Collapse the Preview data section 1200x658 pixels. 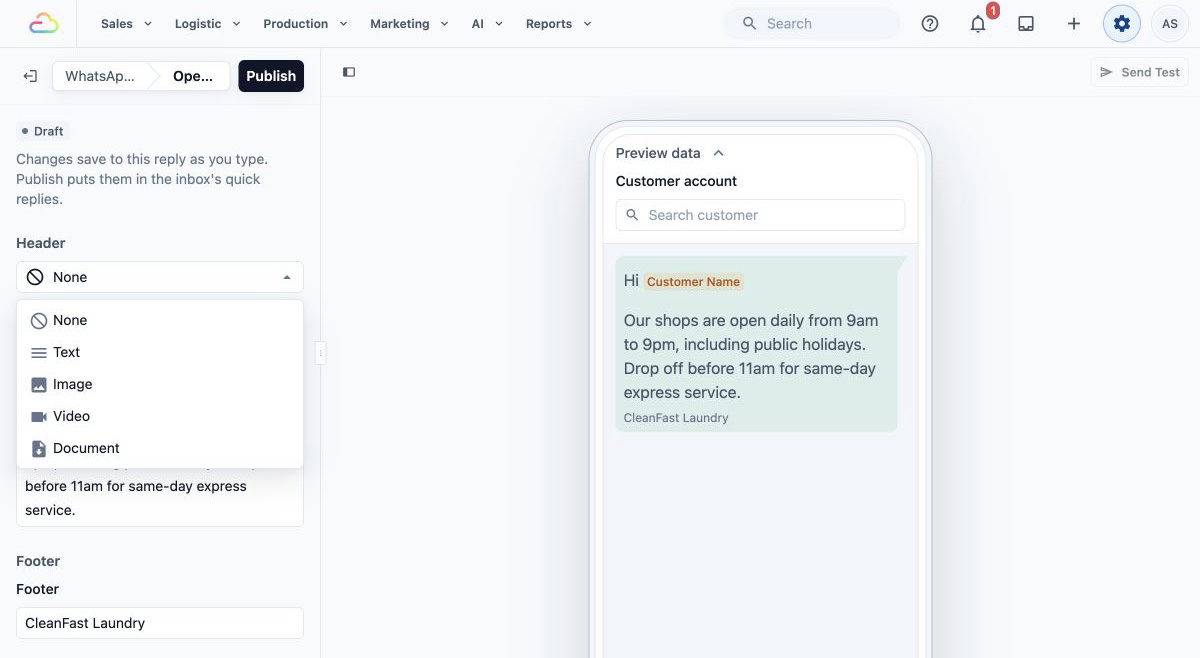tap(670, 153)
